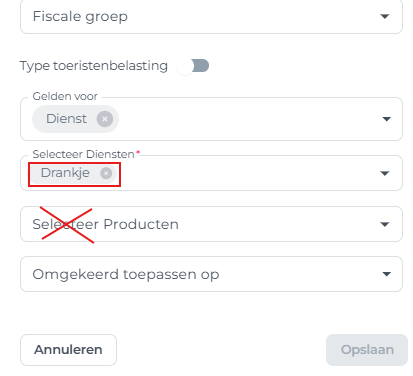Image resolution: width=413 pixels, height=376 pixels.
Task: Open the Selecteer Producten combo box
Action: tap(211, 224)
